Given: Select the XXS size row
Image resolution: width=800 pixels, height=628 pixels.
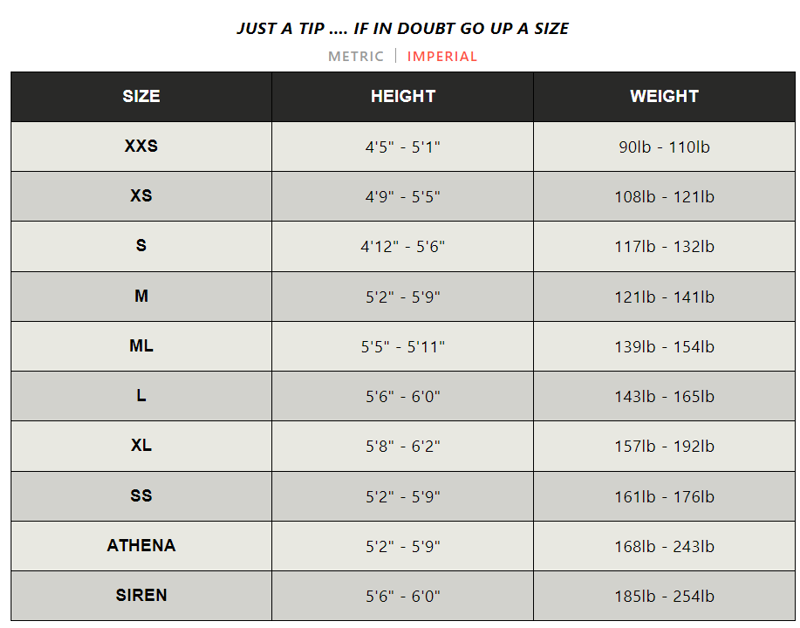Looking at the screenshot, I should [140, 146].
